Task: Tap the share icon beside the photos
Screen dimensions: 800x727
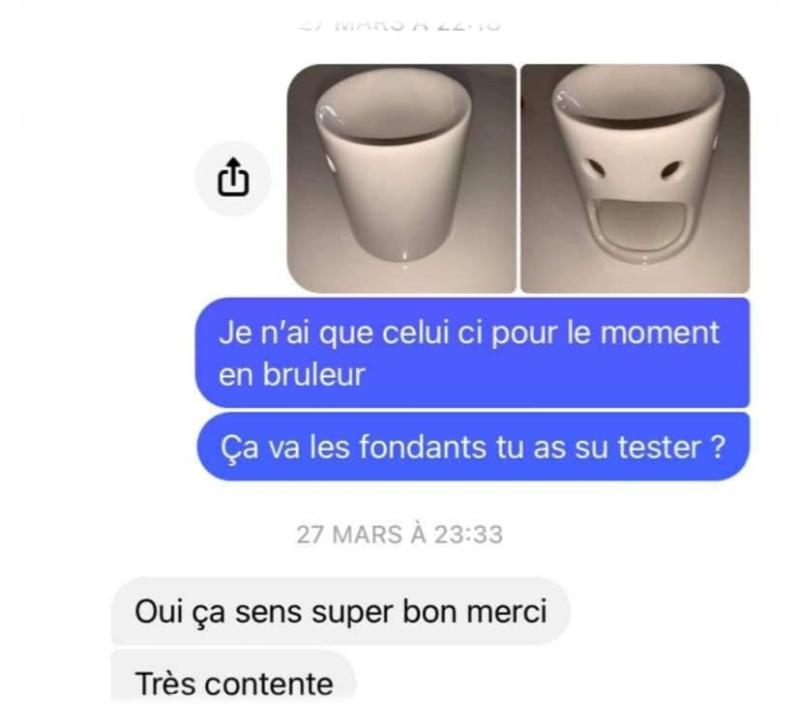Action: [233, 178]
